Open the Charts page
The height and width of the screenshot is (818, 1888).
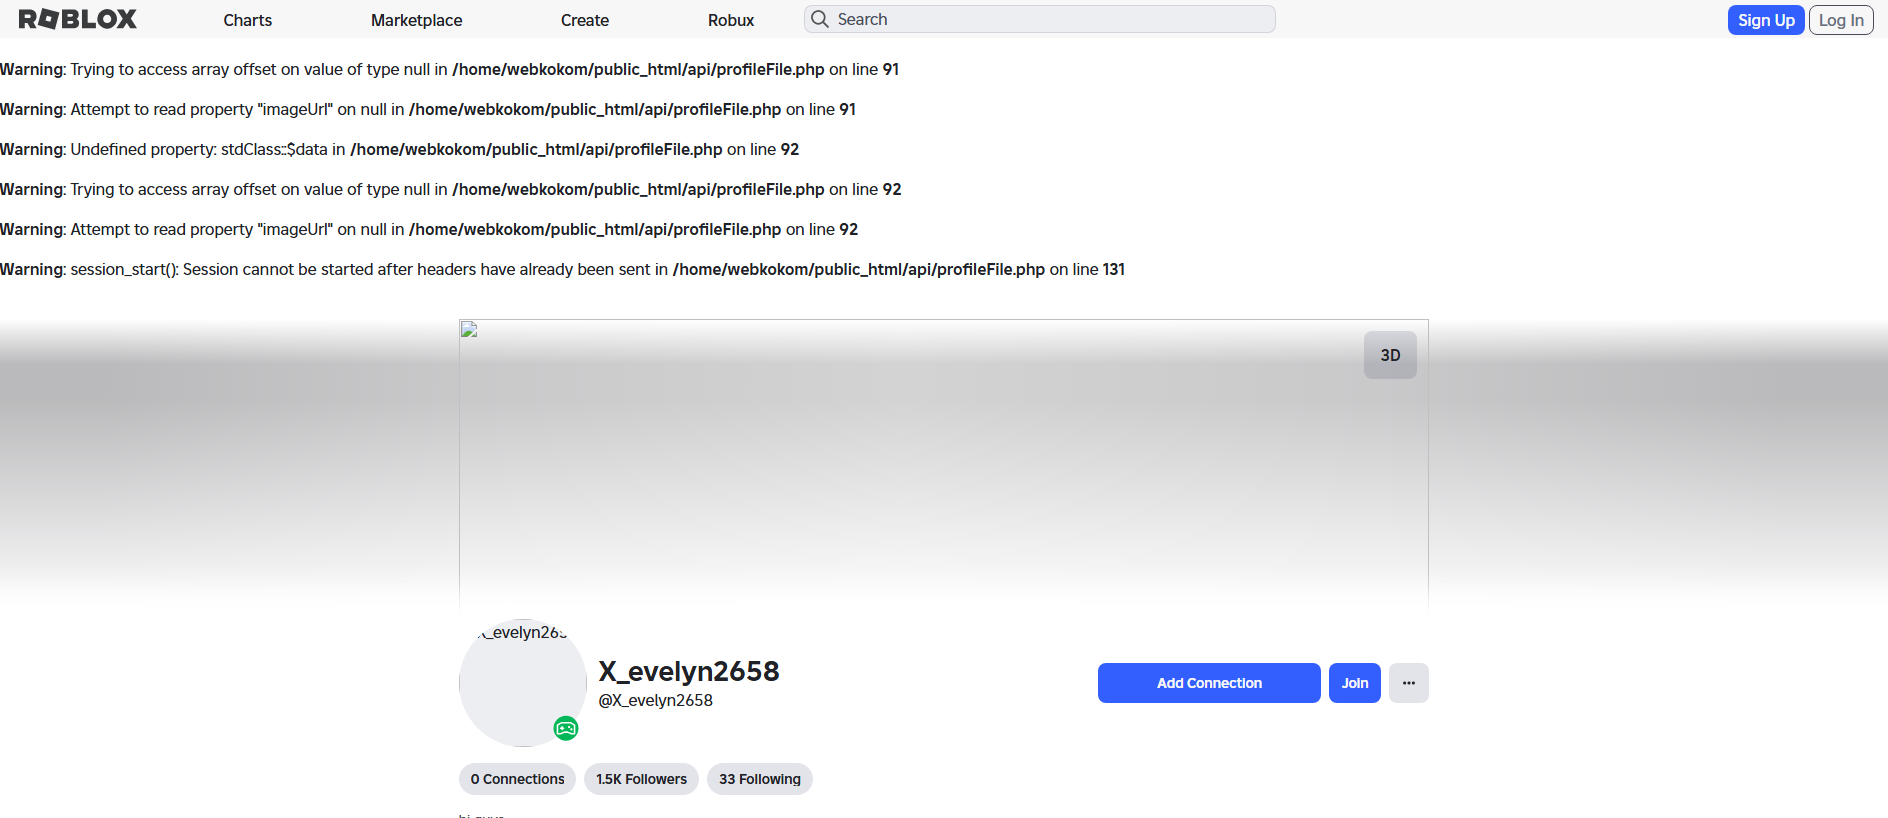[248, 20]
